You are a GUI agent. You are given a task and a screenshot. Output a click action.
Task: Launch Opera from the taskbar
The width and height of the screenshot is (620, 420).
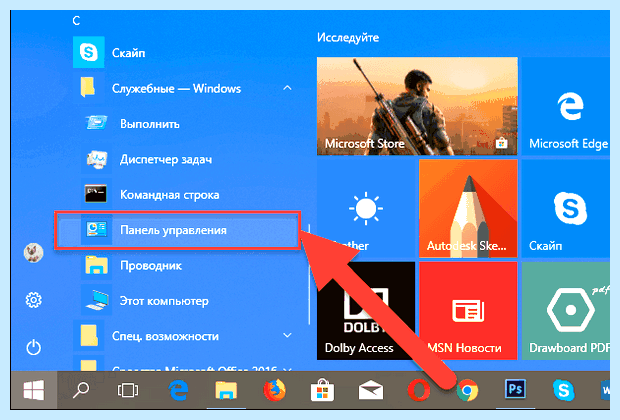pyautogui.click(x=418, y=390)
